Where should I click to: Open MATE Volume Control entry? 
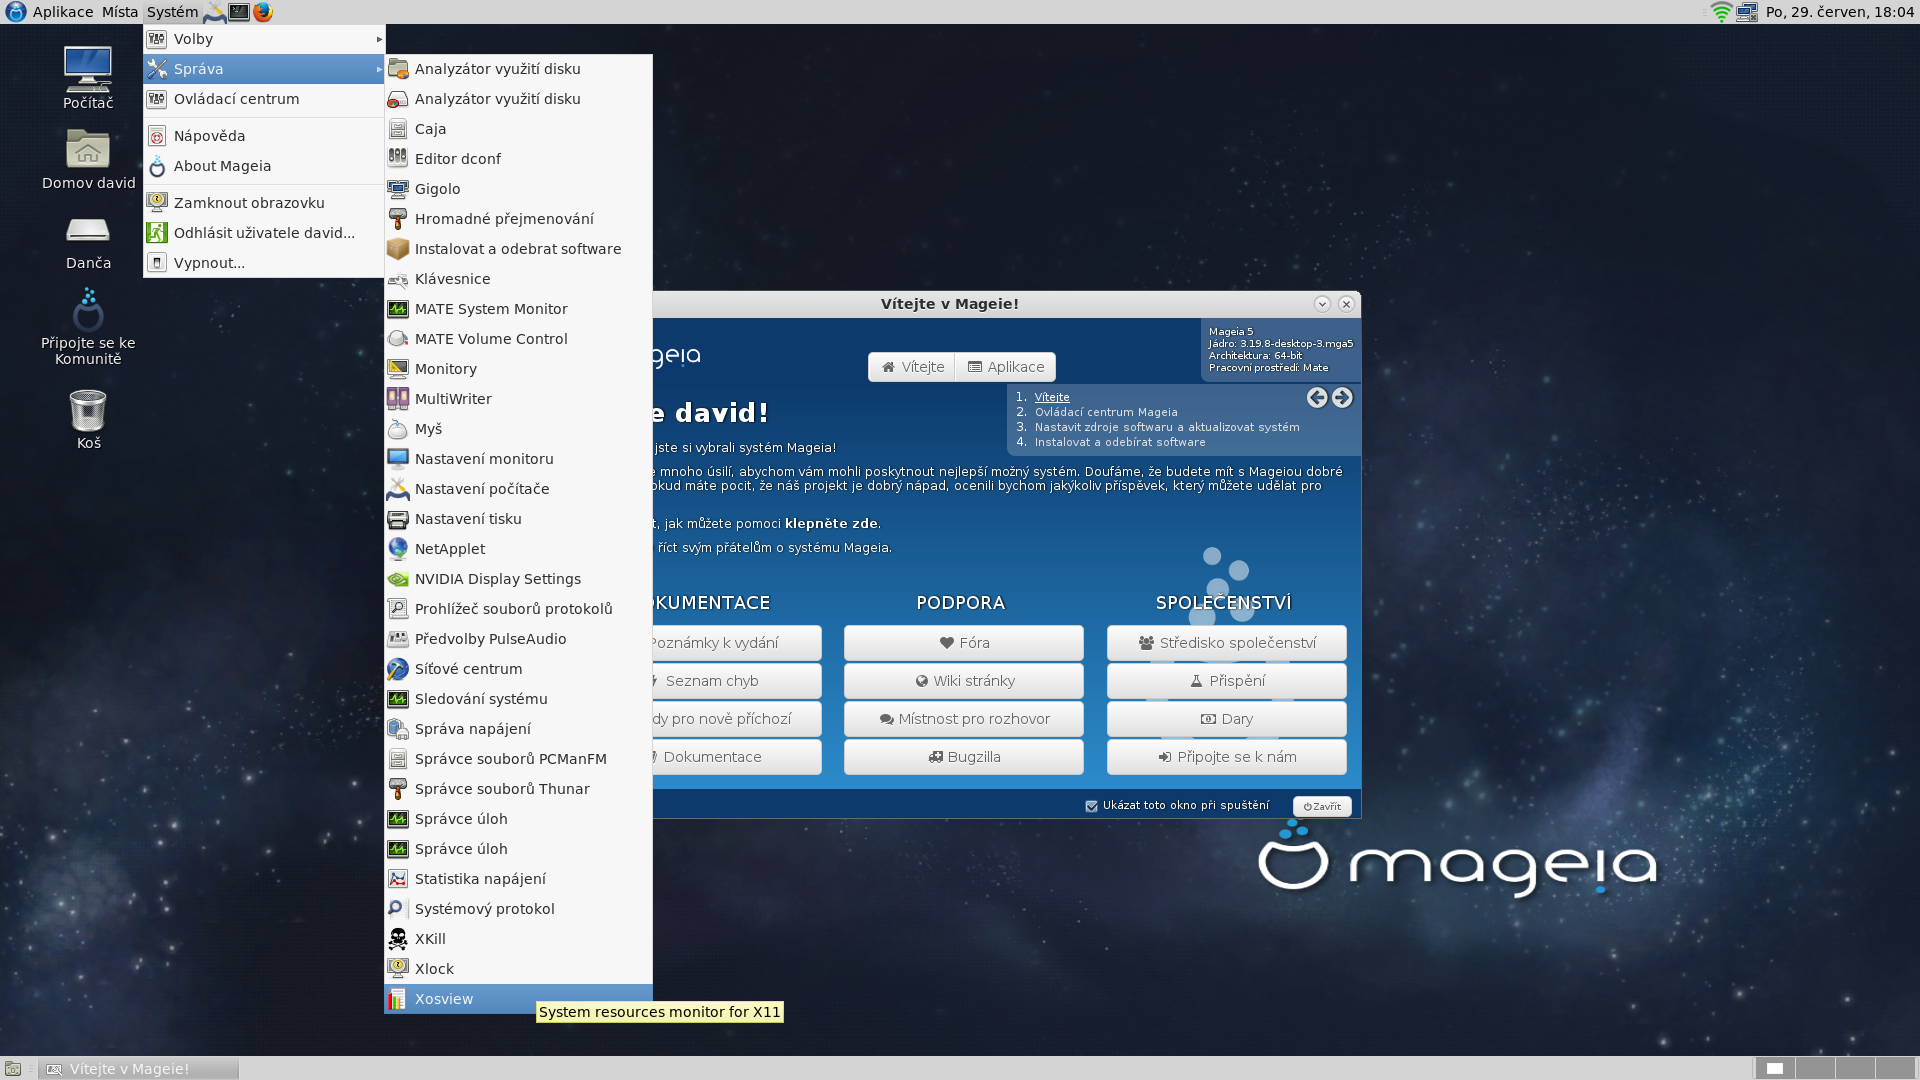click(x=518, y=339)
